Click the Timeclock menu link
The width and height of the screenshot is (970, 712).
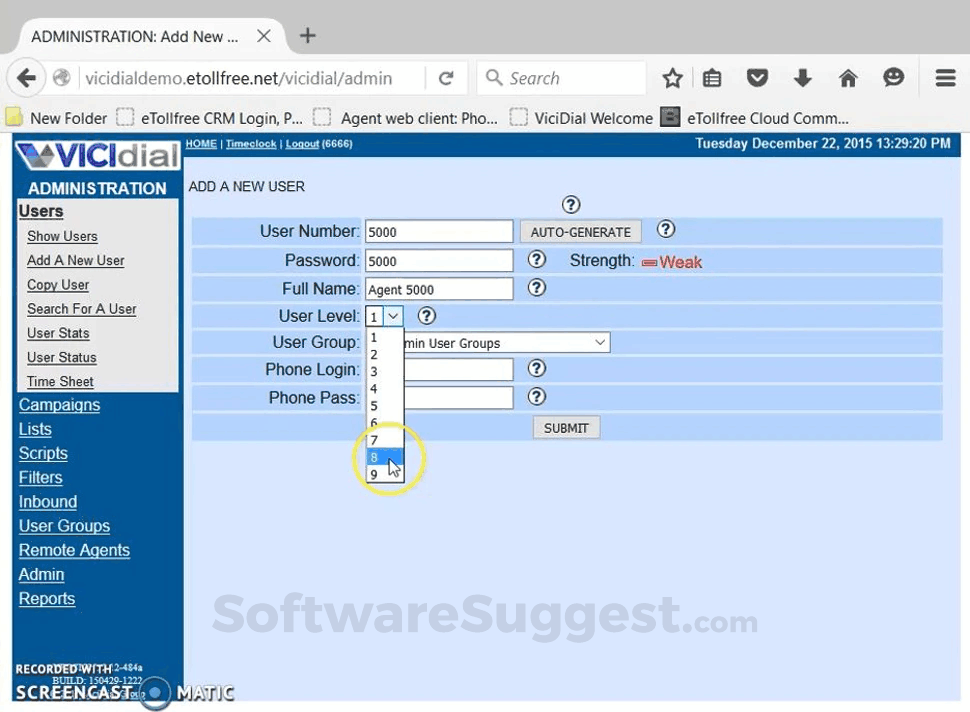click(x=251, y=143)
